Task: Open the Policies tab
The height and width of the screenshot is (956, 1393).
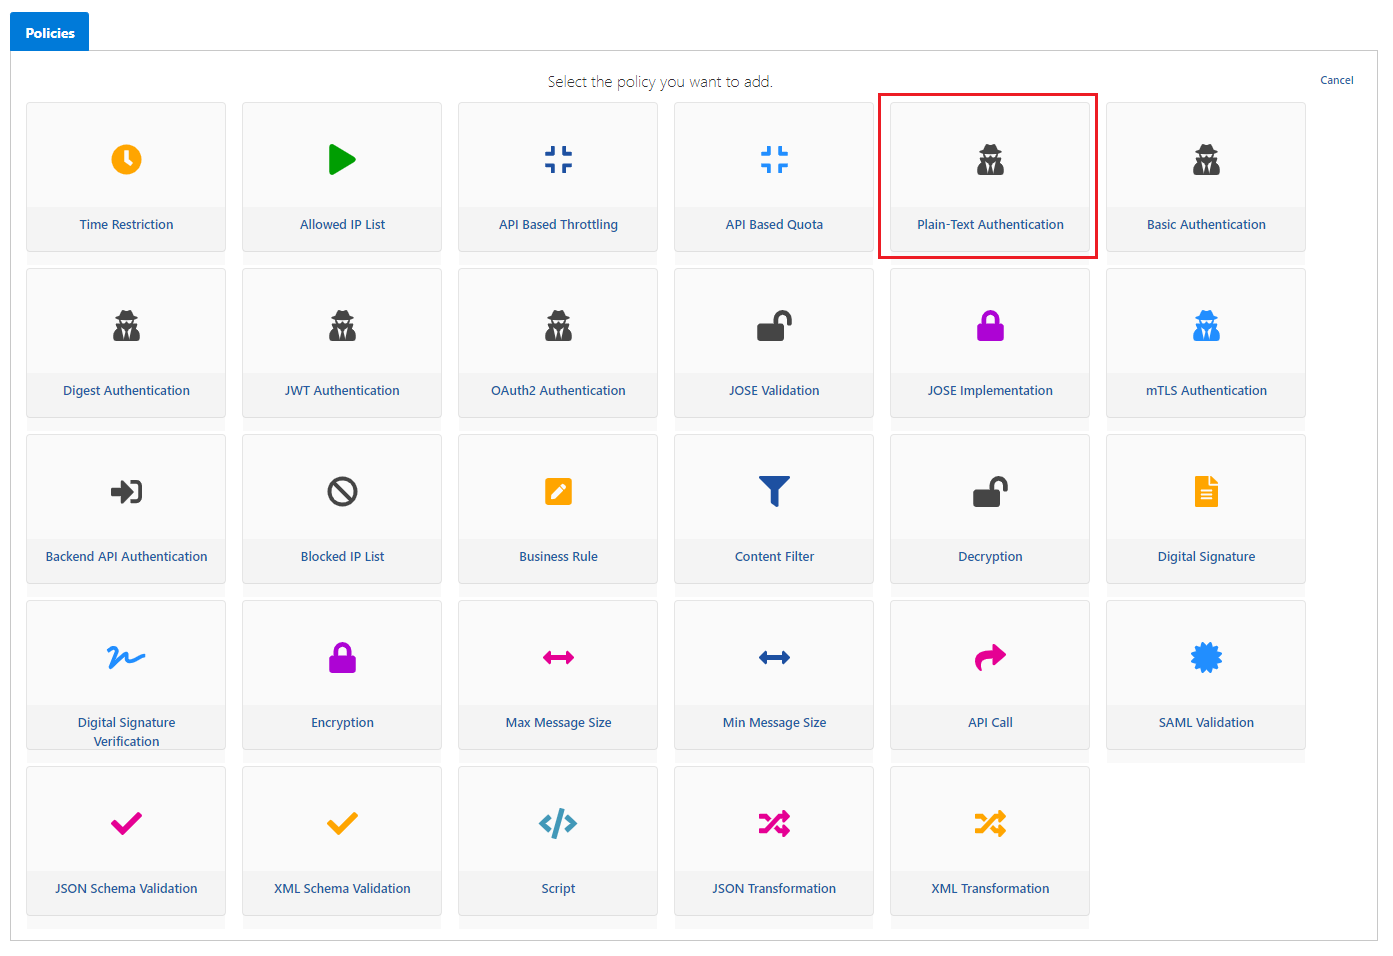Action: click(x=50, y=33)
